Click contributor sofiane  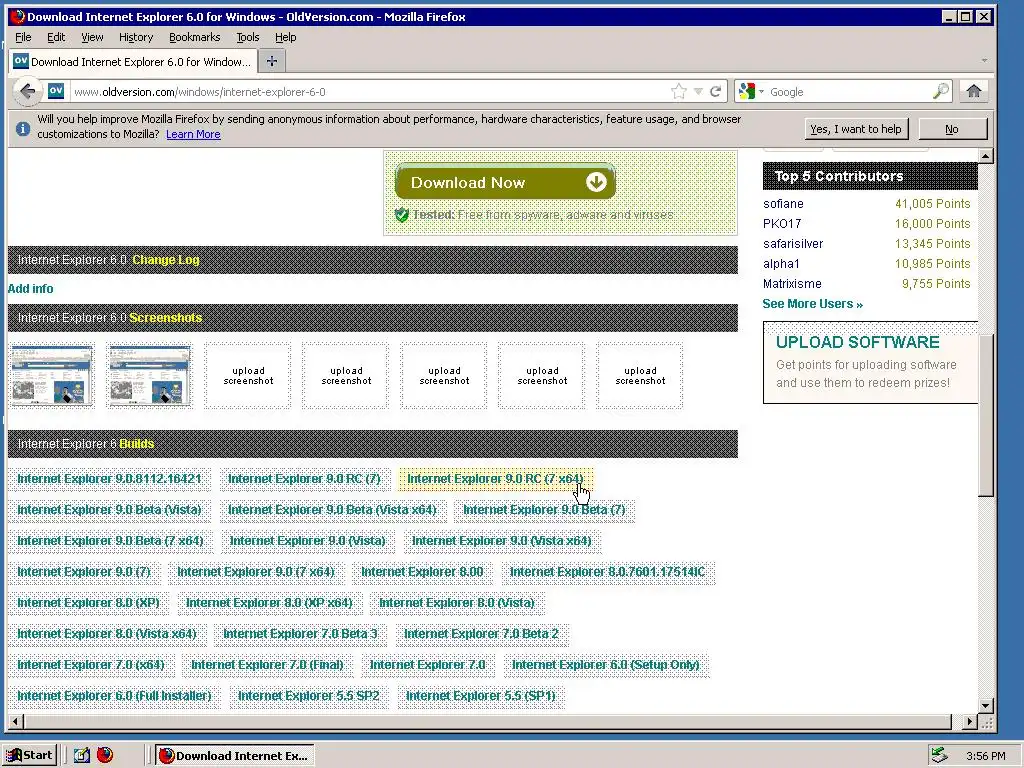tap(783, 204)
